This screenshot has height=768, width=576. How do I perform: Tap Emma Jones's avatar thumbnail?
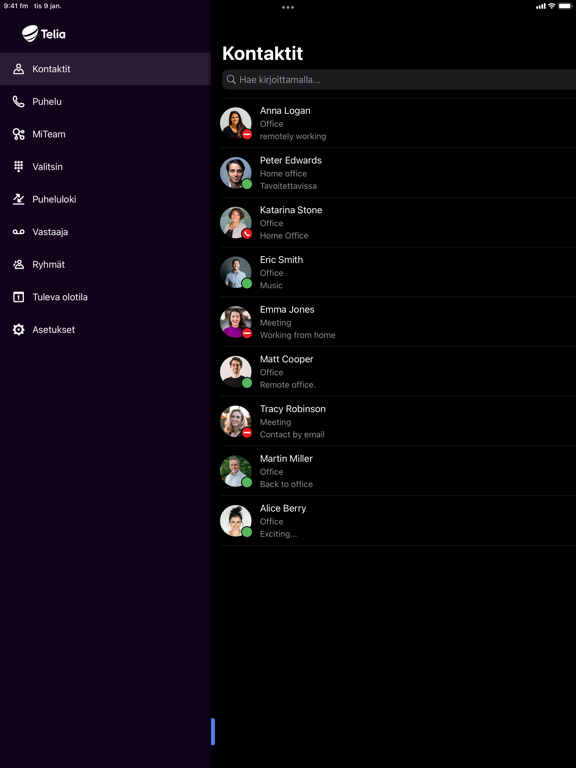236,322
